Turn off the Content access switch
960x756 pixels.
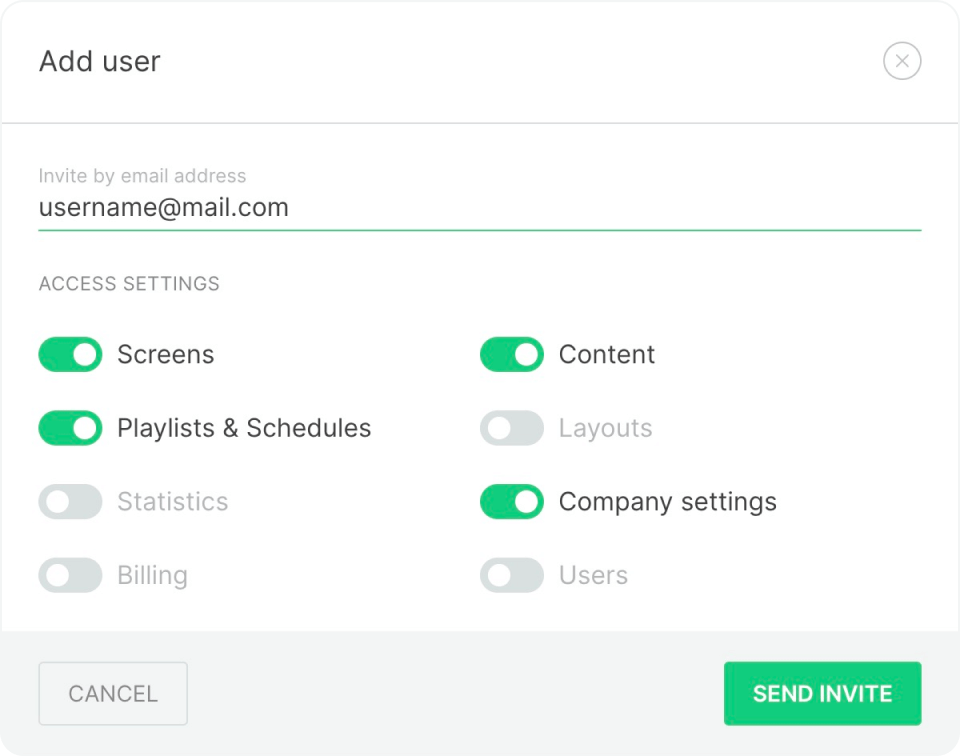pos(512,354)
